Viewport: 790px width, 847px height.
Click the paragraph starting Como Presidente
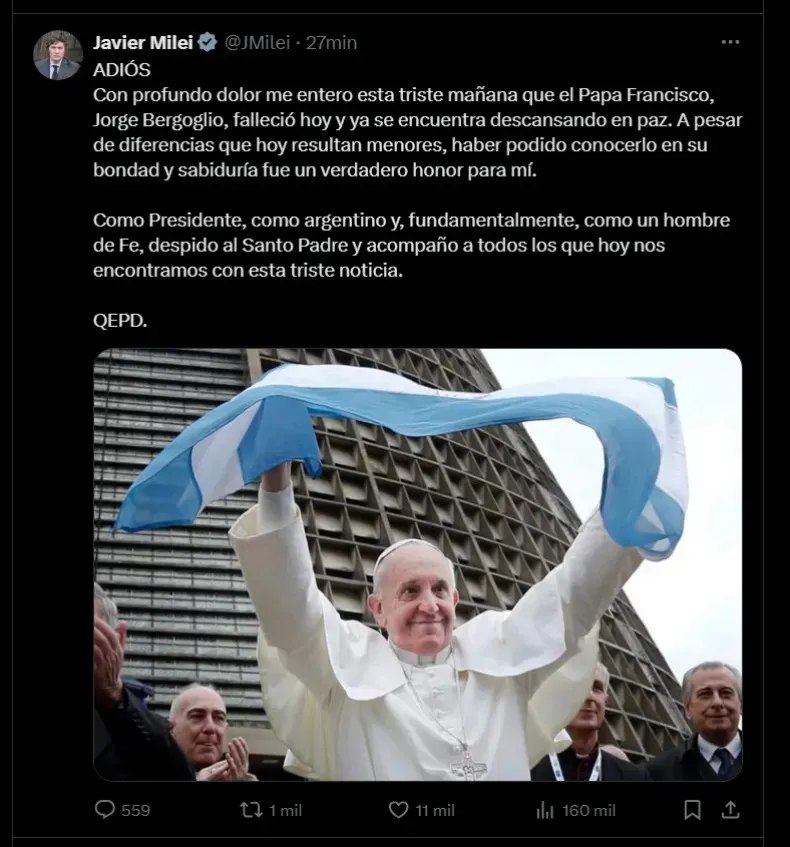pyautogui.click(x=411, y=245)
